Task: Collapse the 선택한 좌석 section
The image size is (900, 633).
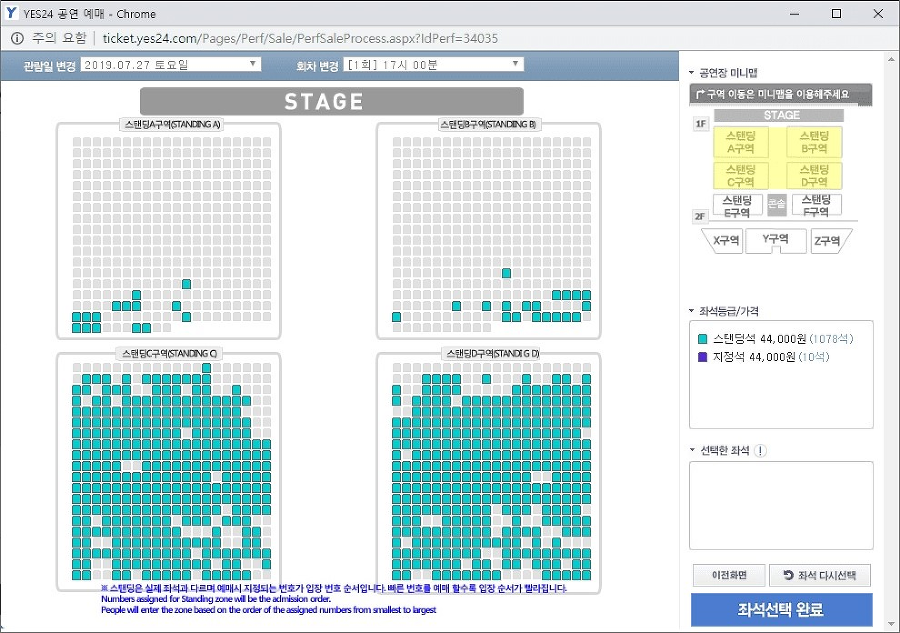Action: tap(691, 450)
